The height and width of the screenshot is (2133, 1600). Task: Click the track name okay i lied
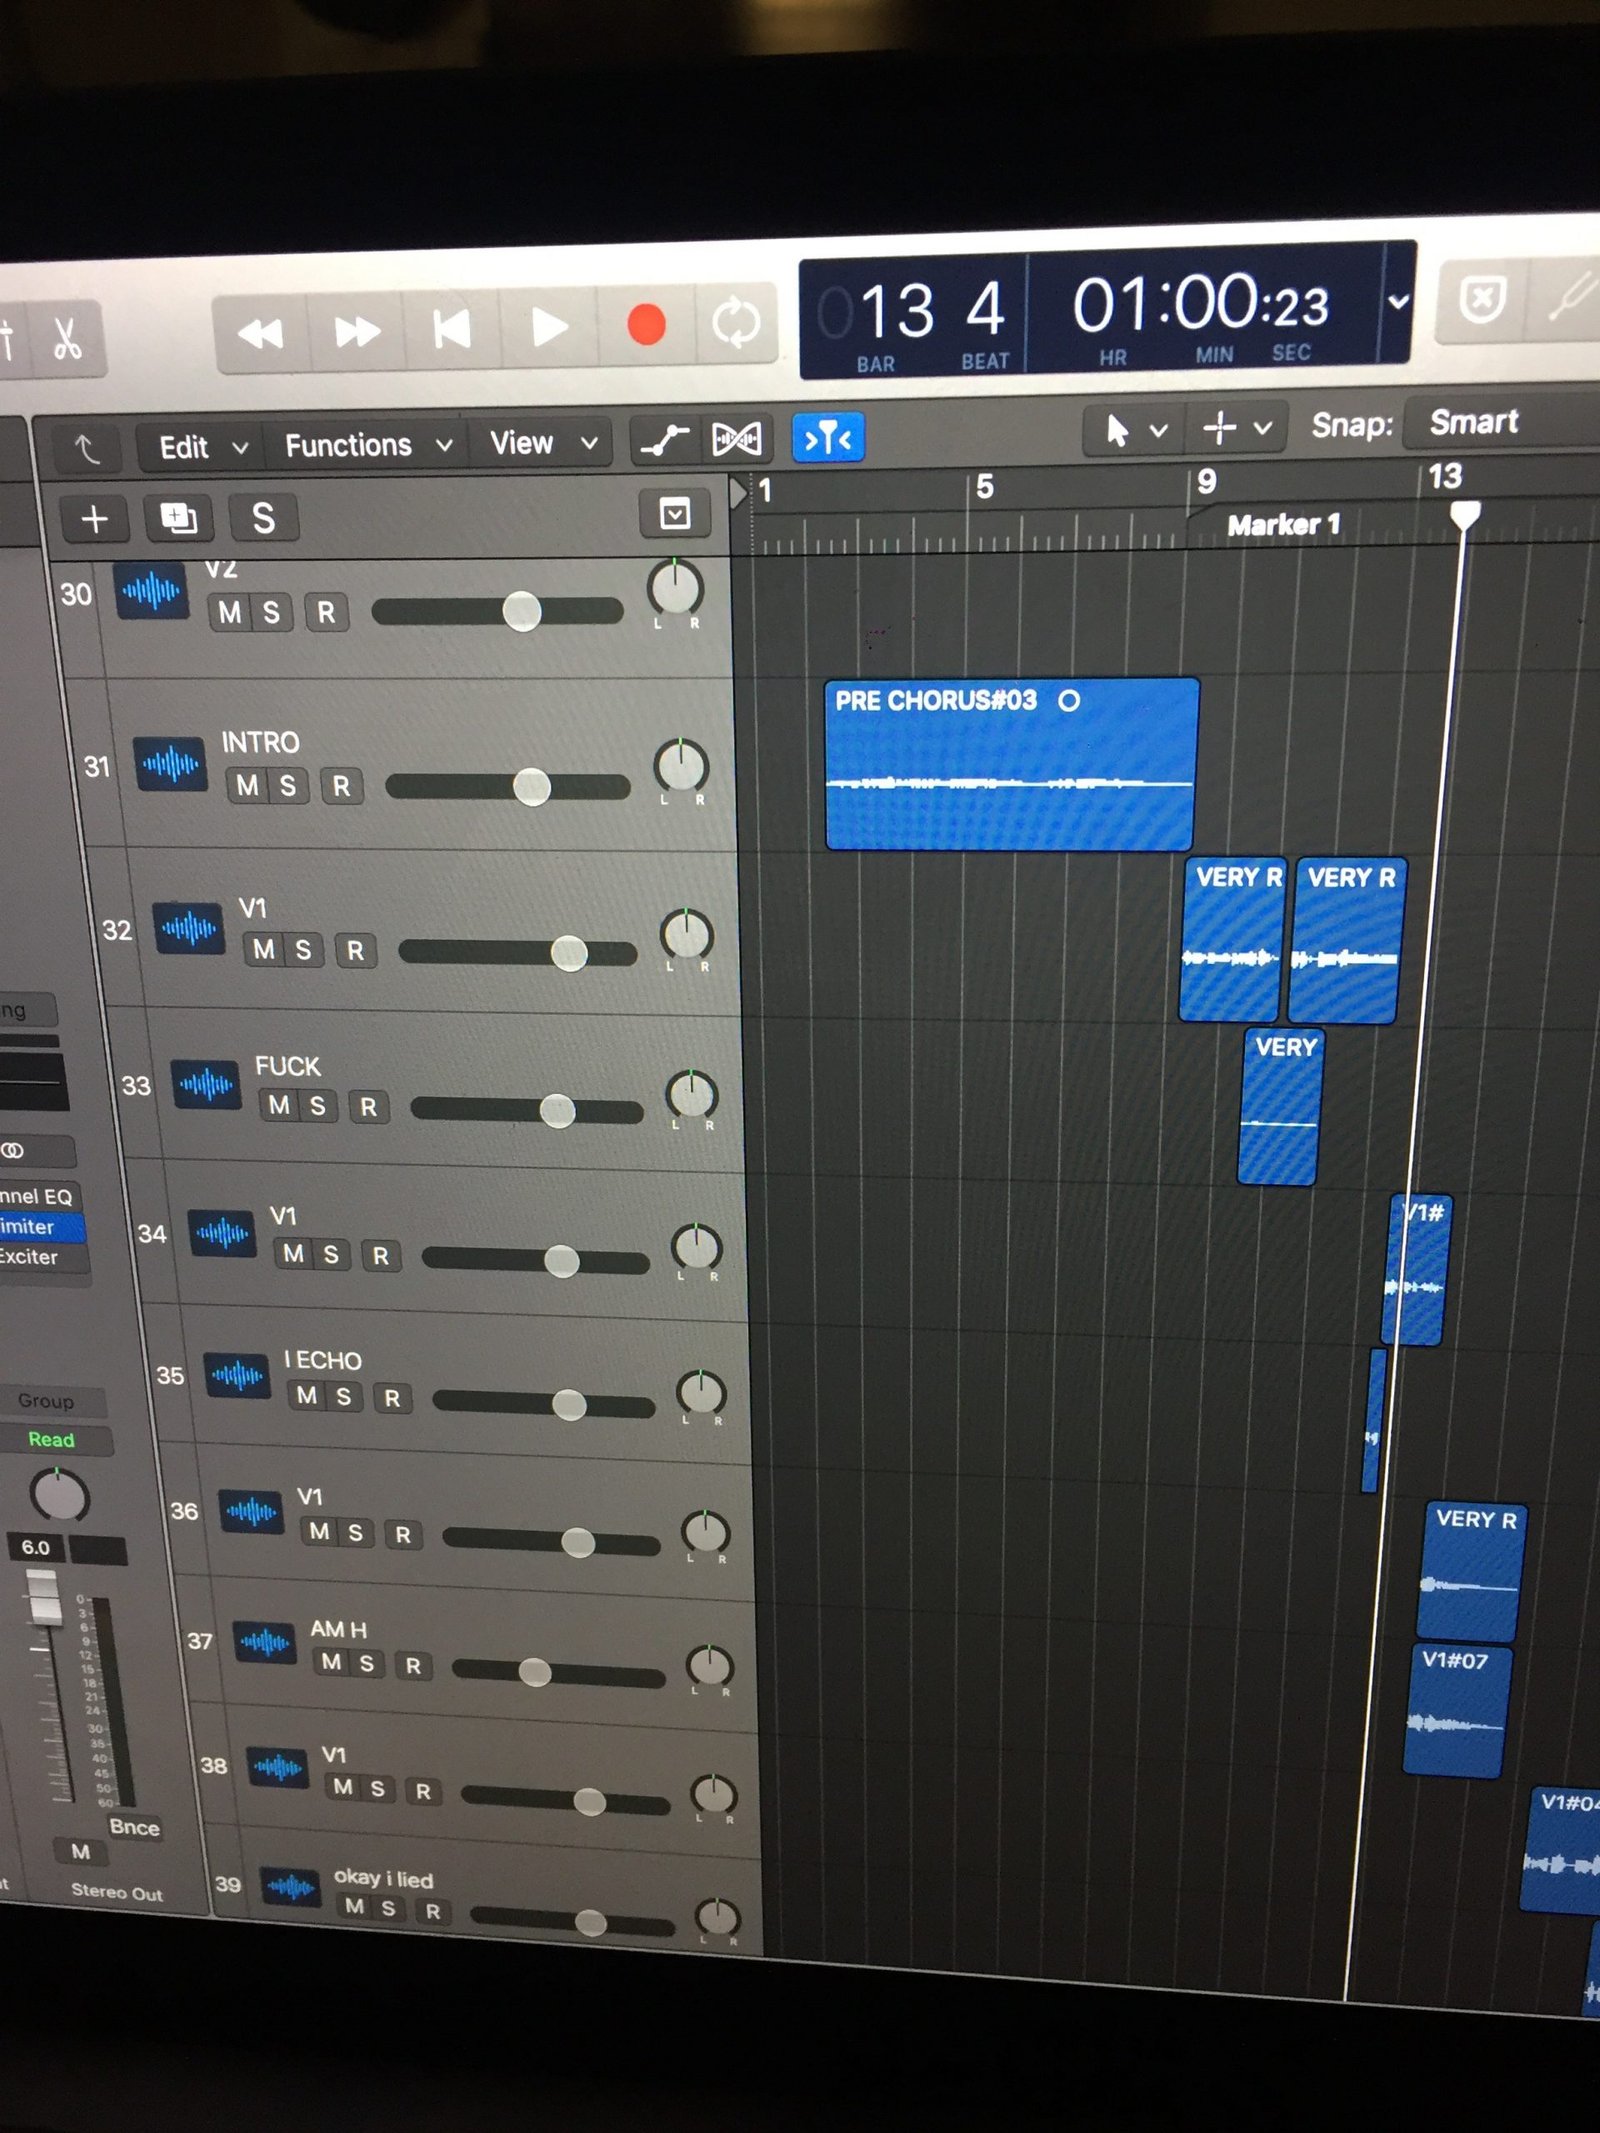click(383, 1878)
